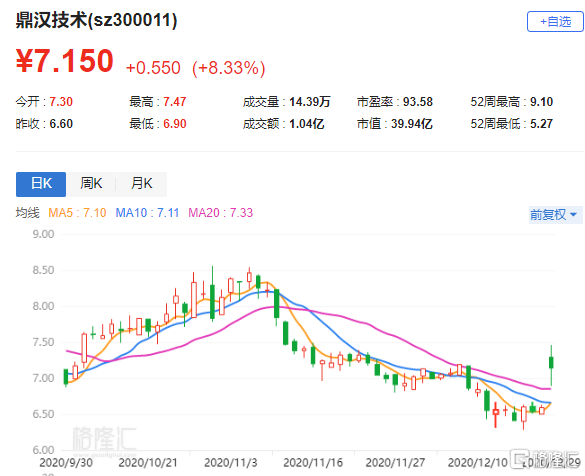The image size is (585, 476).
Task: Click the 最低 value 6.90
Action: 175,123
